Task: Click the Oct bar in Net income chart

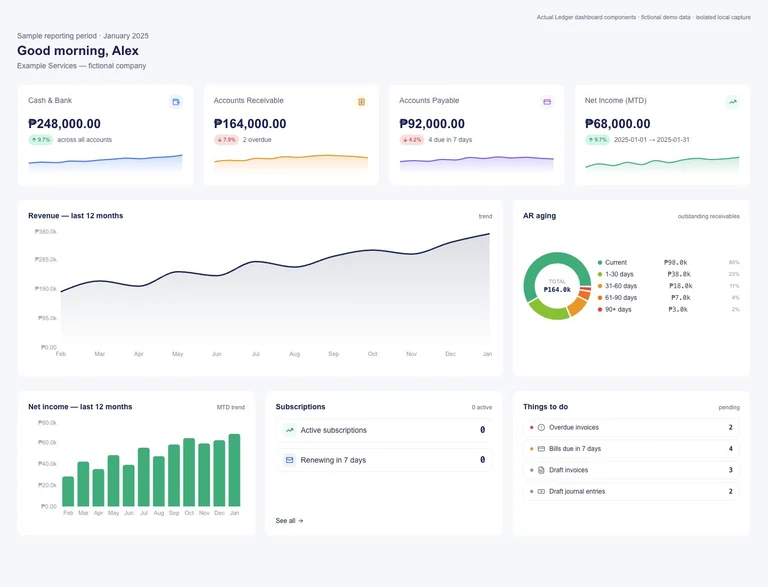Action: [x=189, y=472]
